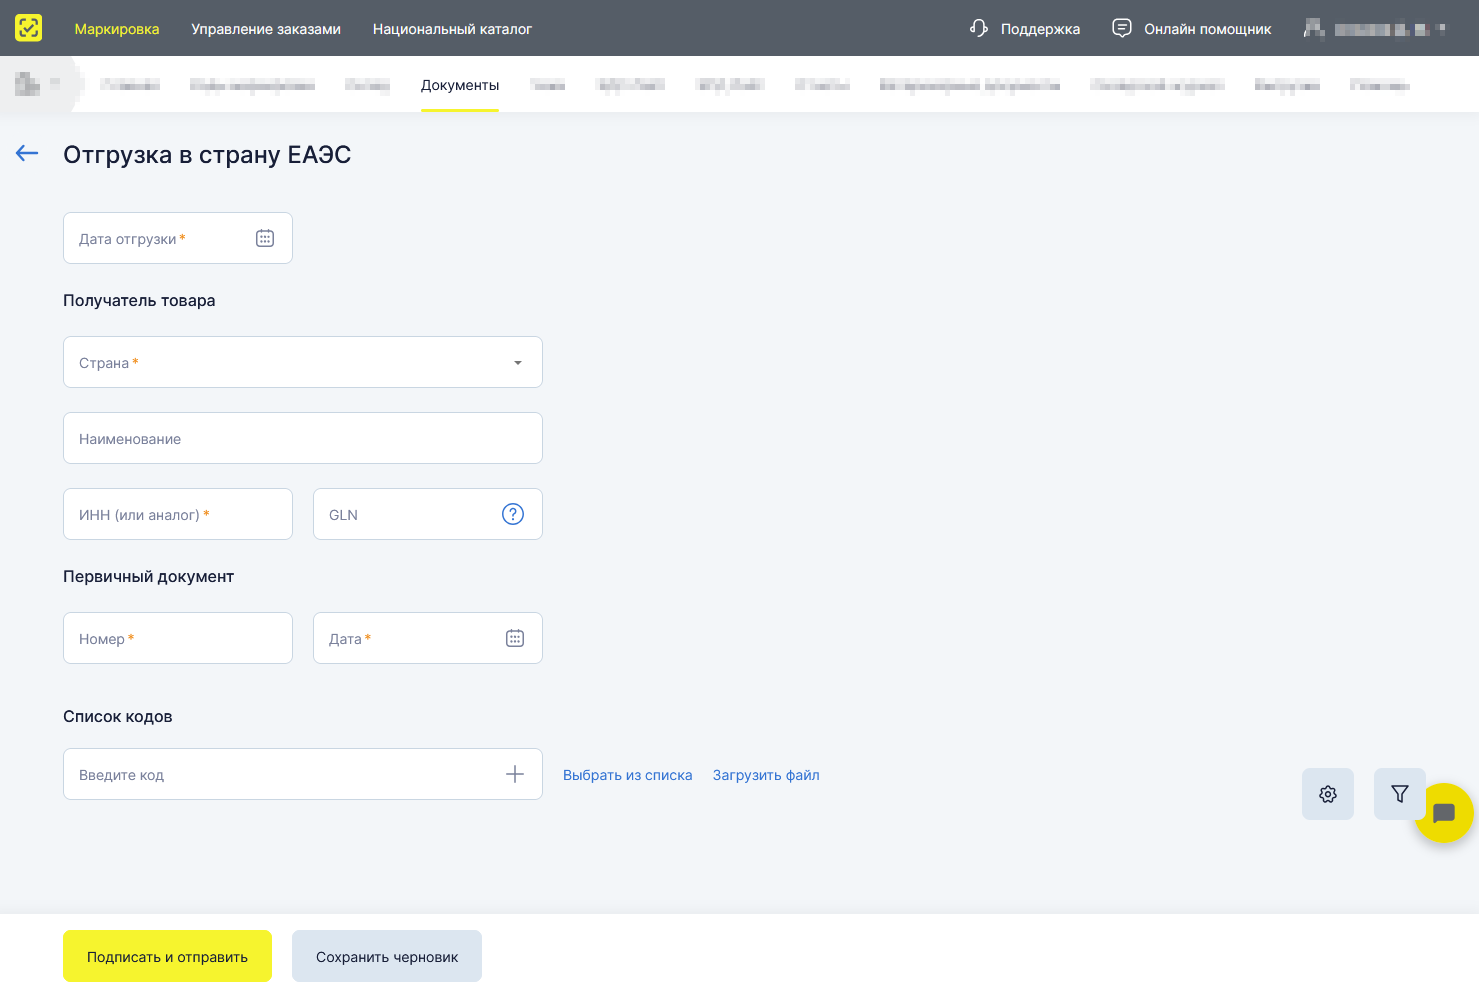This screenshot has height=990, width=1479.
Task: Click into the GLN input field
Action: tap(428, 514)
